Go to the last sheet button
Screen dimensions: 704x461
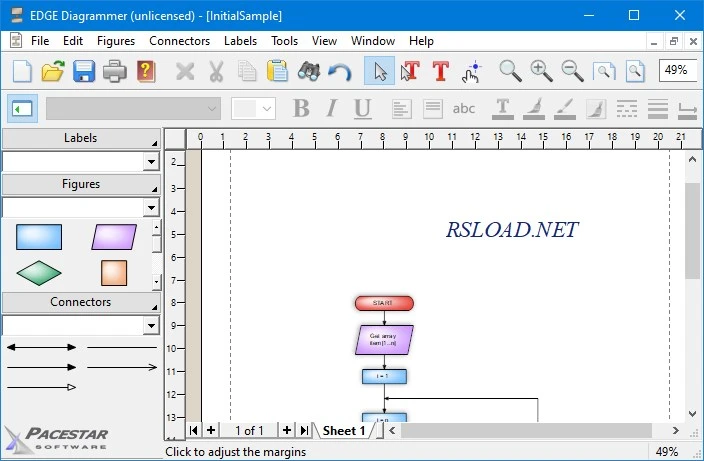point(304,430)
